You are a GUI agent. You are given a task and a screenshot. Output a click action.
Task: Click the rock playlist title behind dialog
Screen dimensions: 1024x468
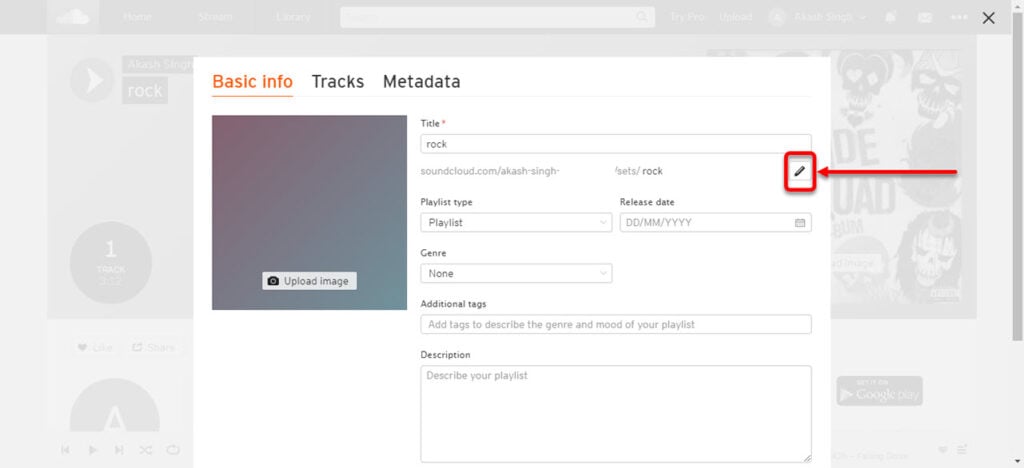click(145, 91)
